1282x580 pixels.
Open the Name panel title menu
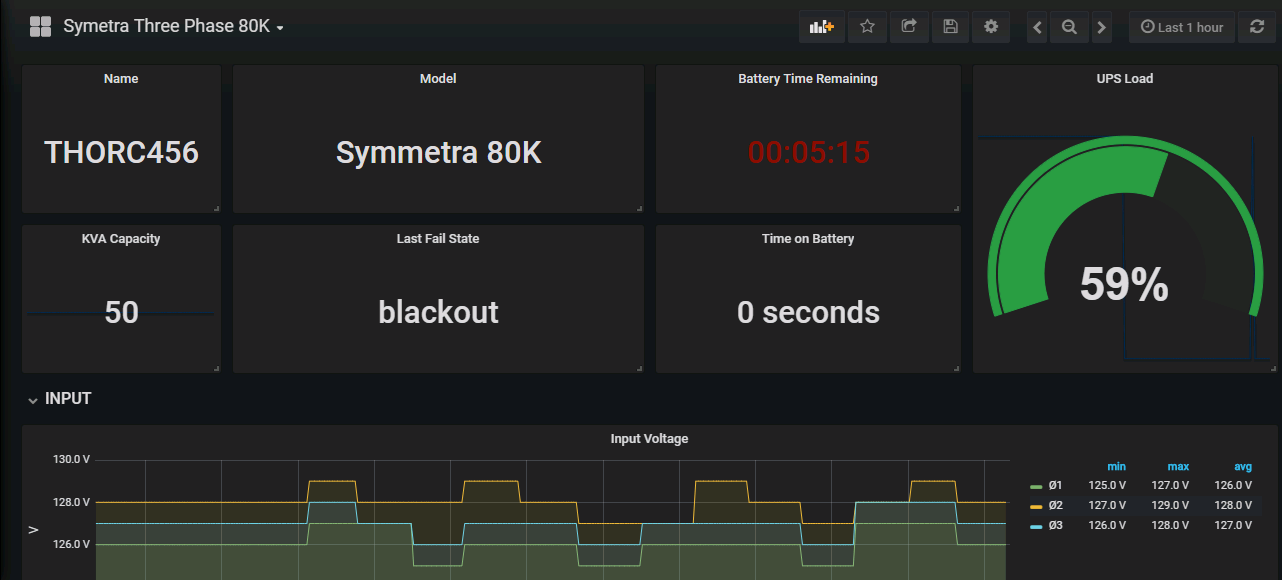pyautogui.click(x=121, y=78)
